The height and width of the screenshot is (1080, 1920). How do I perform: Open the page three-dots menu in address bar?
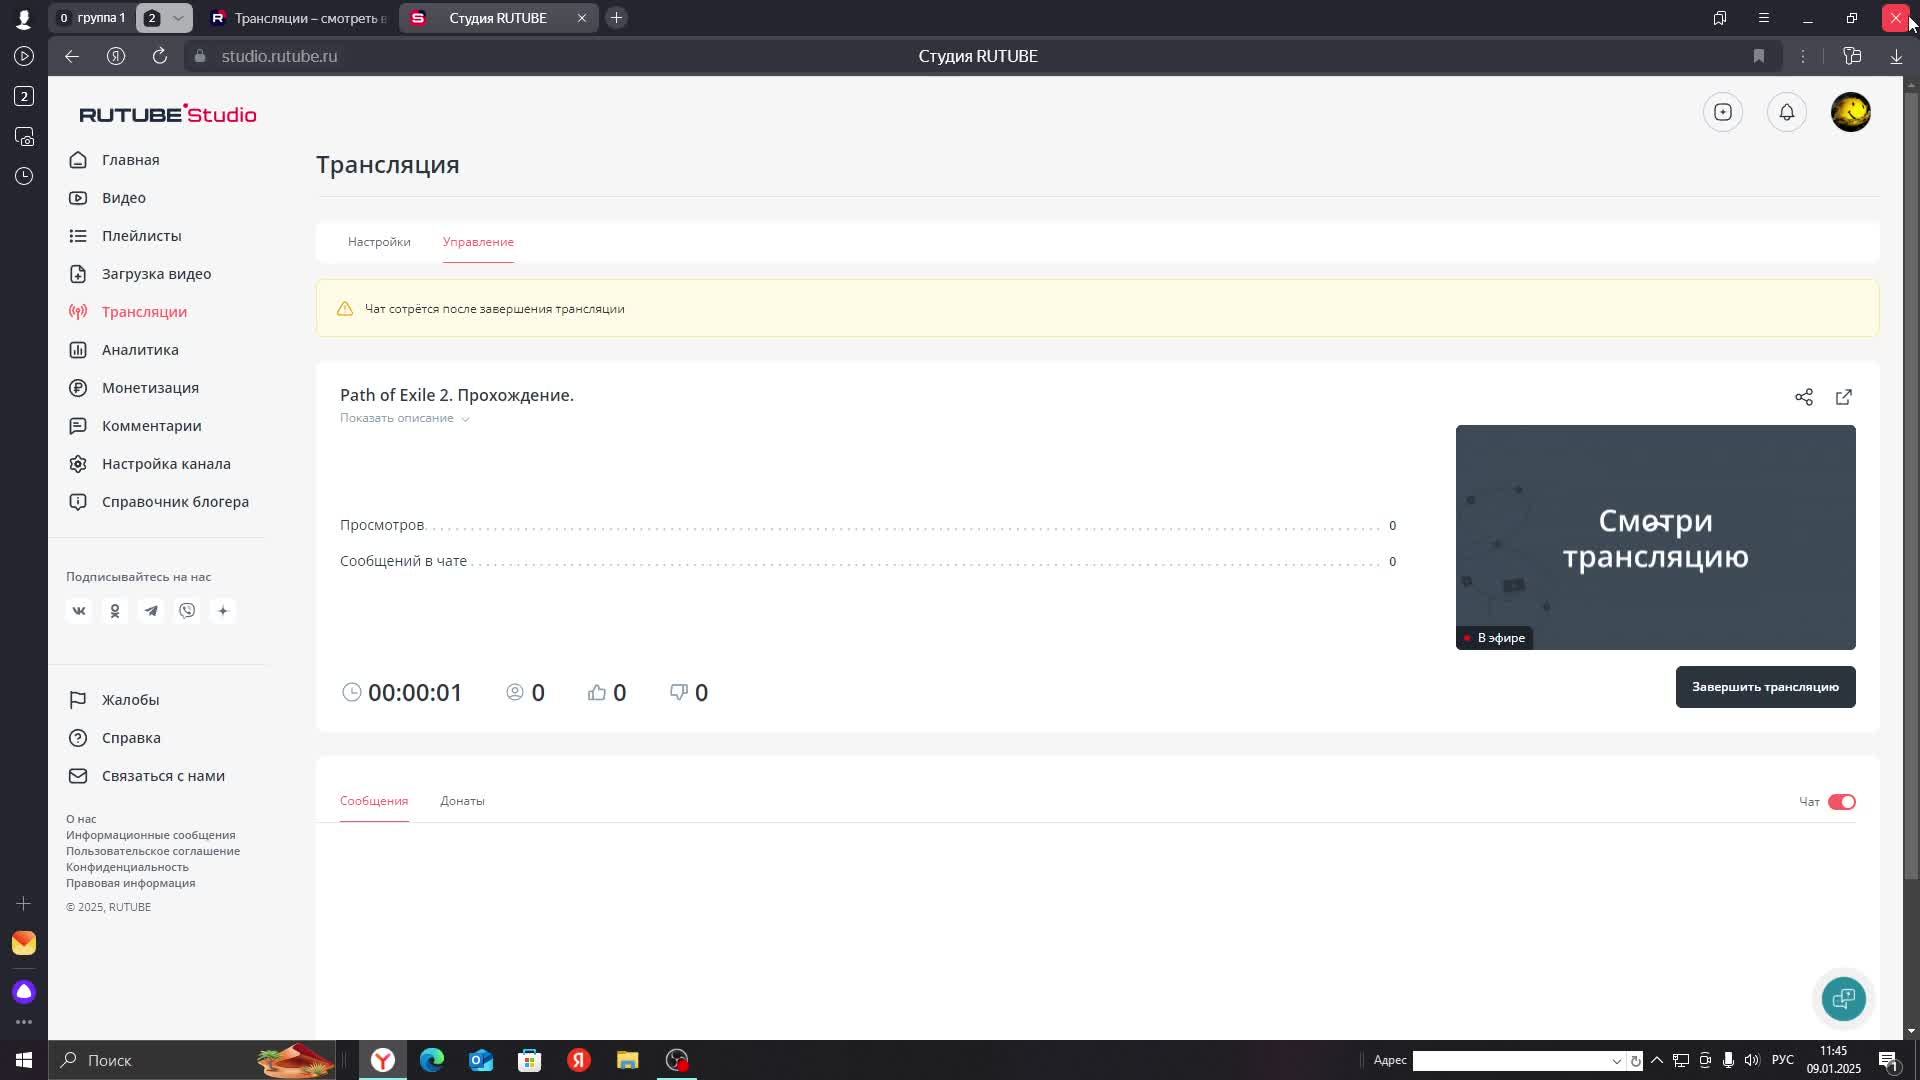(1803, 56)
